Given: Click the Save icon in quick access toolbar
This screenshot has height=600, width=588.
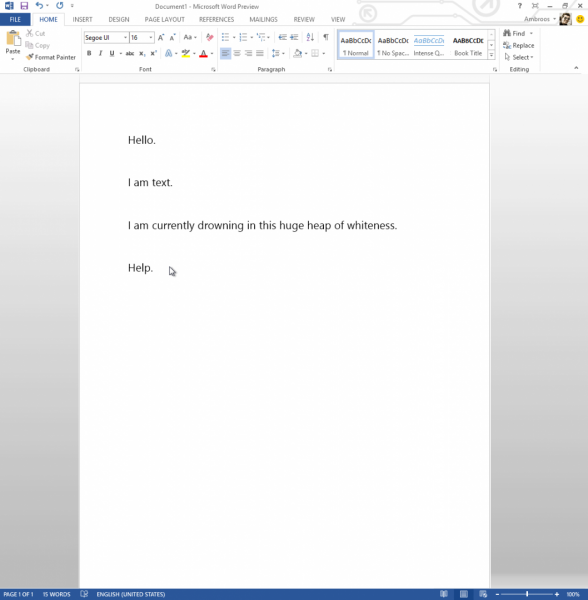Looking at the screenshot, I should click(x=24, y=6).
